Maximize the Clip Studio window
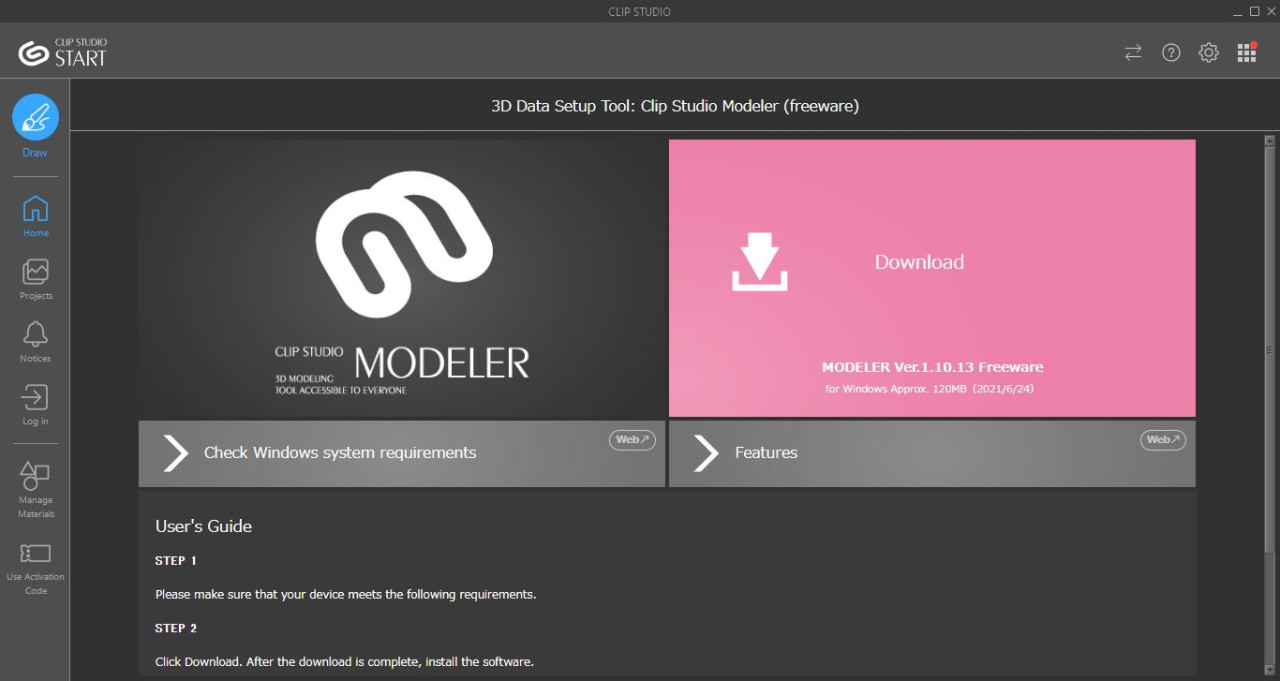This screenshot has width=1280, height=681. click(x=1254, y=11)
